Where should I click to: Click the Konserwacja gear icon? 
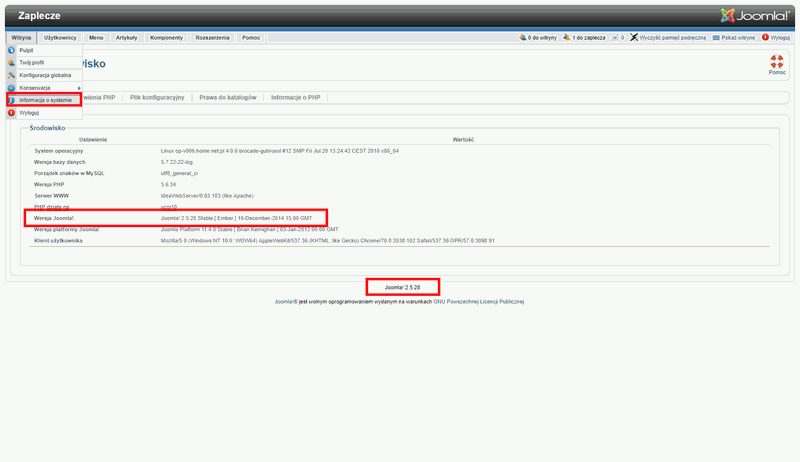coord(11,88)
